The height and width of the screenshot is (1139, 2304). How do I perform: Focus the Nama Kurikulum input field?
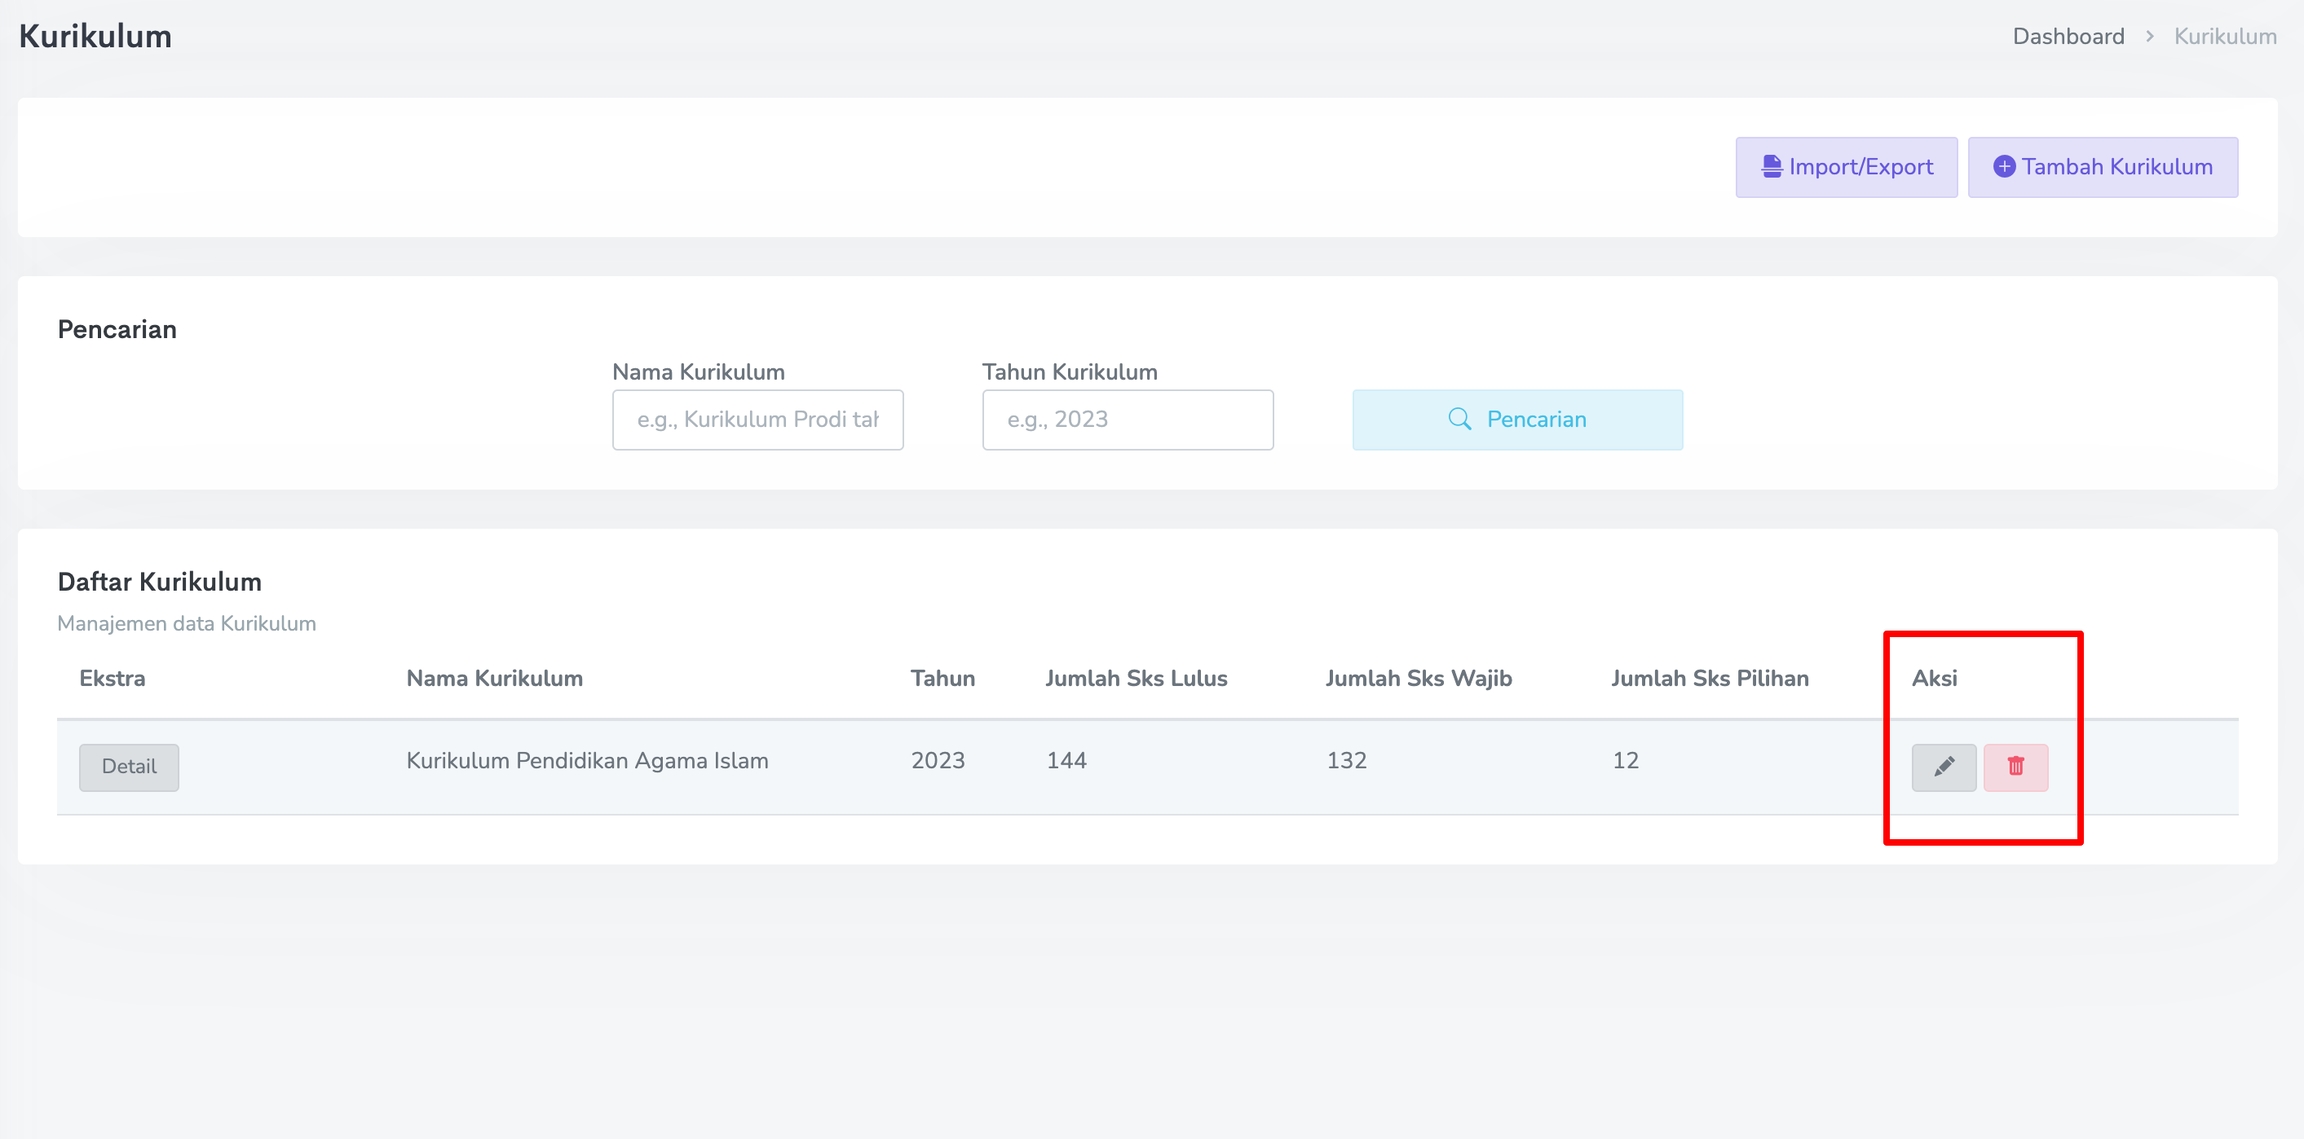[x=757, y=420]
